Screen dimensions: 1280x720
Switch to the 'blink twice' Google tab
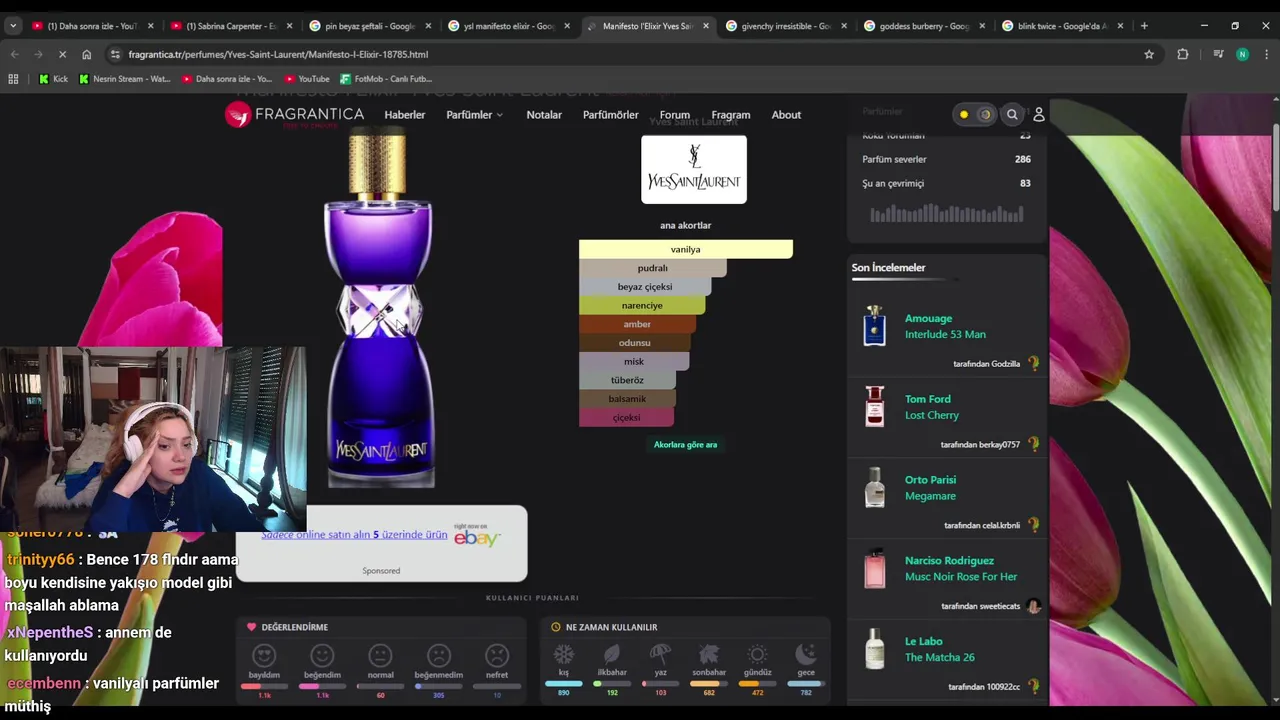[1063, 26]
